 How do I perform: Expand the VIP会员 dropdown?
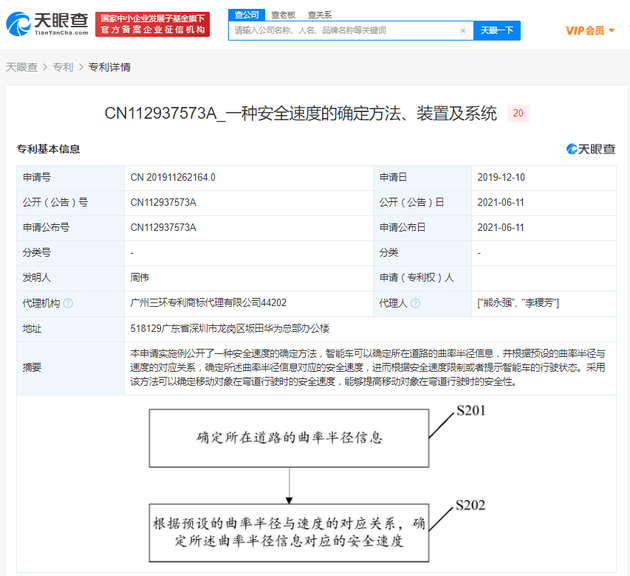pyautogui.click(x=589, y=31)
